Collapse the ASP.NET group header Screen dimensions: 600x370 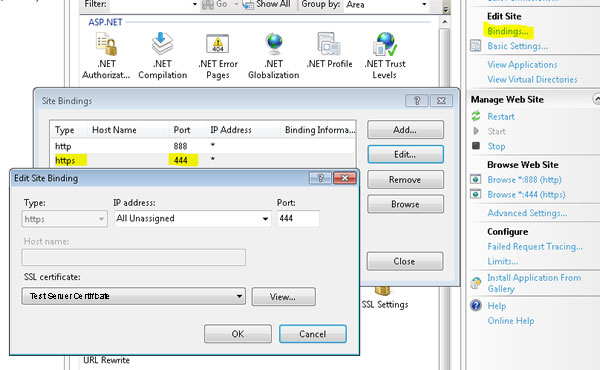pos(105,22)
